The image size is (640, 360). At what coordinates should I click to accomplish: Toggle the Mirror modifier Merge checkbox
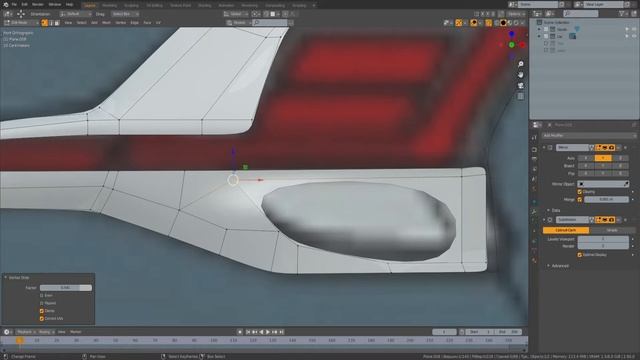click(580, 199)
